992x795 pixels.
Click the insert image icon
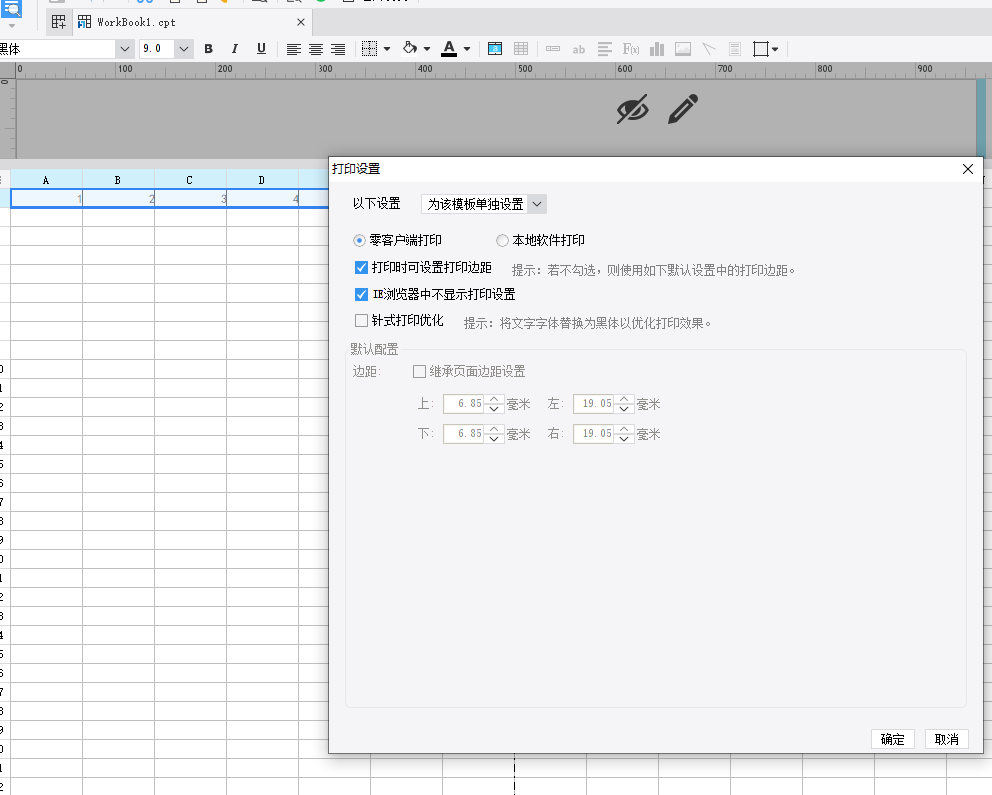click(x=683, y=49)
